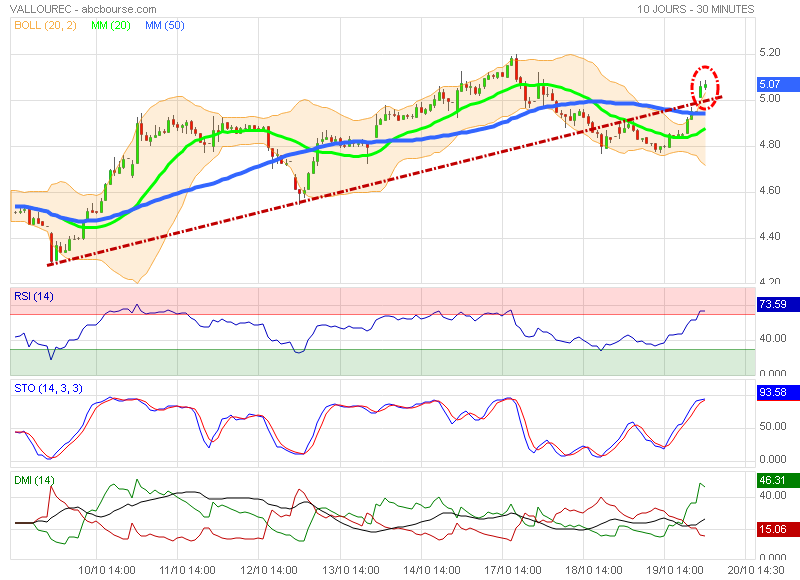
Task: Click the "VALLOUREC - abcbourse.com" chart title
Action: [x=83, y=9]
